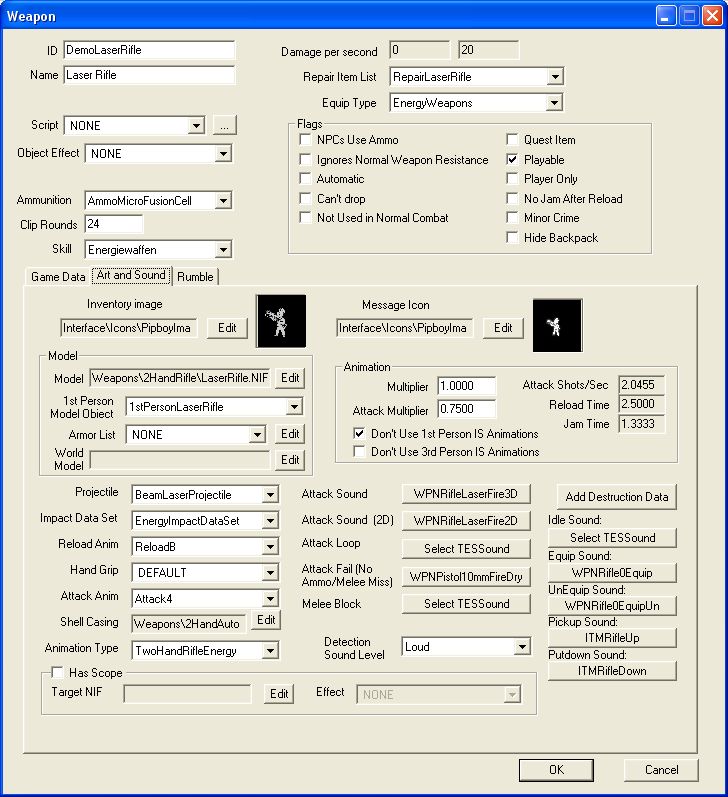Expand the Animation Type dropdown

[x=270, y=651]
